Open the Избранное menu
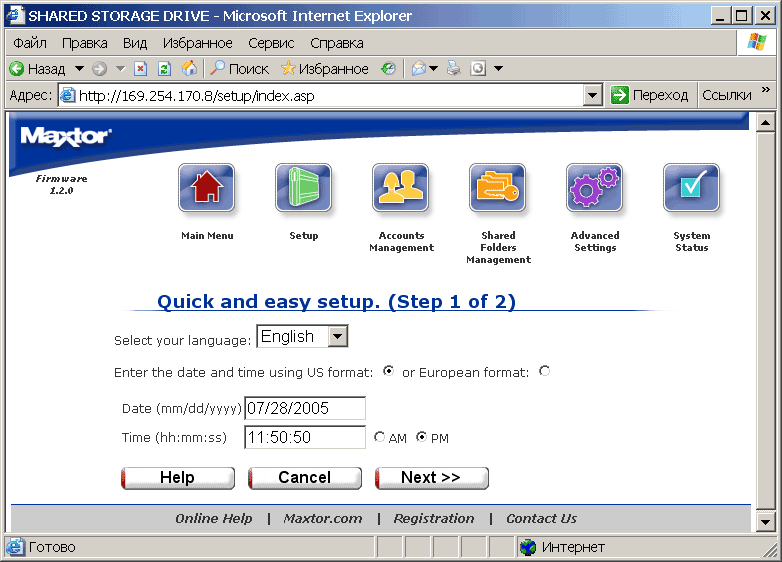The height and width of the screenshot is (562, 782). (197, 43)
